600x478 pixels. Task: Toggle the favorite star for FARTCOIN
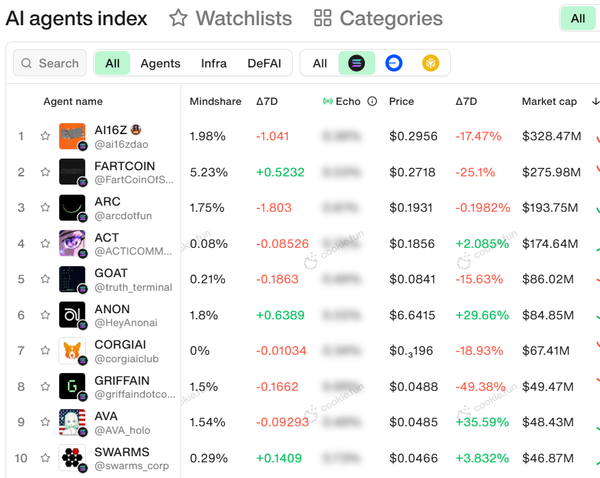tap(45, 172)
